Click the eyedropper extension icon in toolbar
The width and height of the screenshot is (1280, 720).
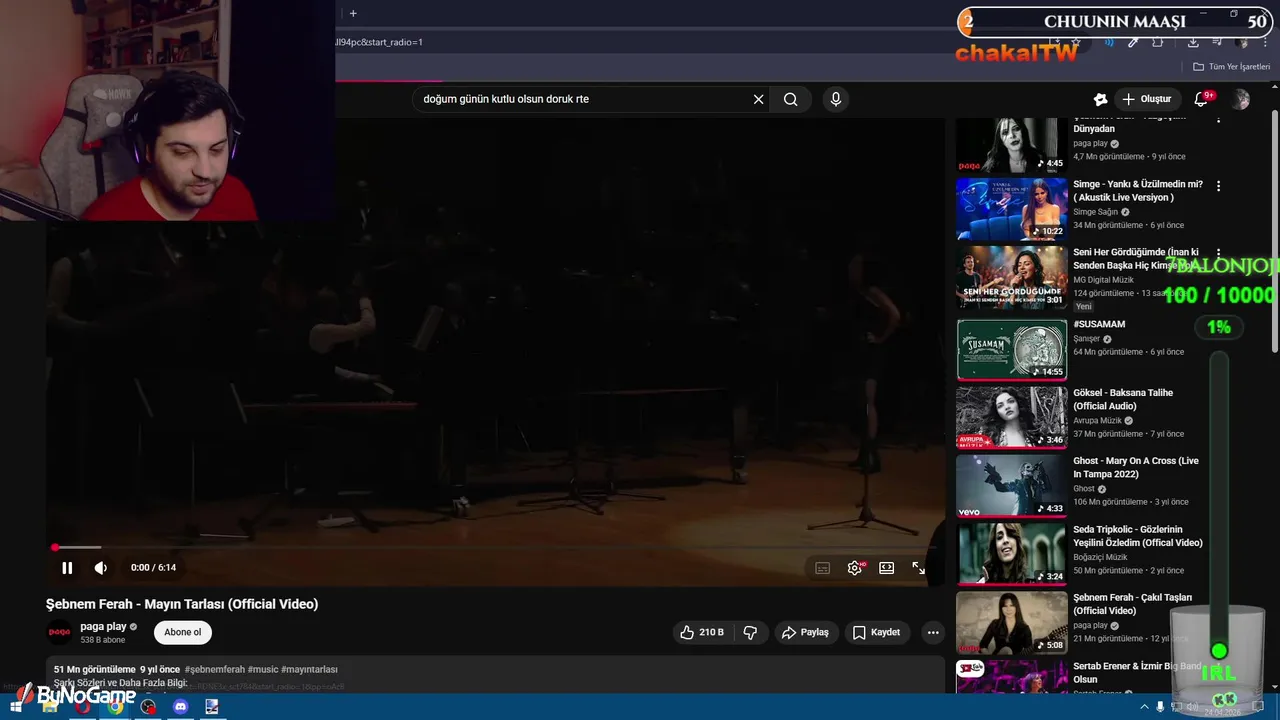[x=1133, y=42]
